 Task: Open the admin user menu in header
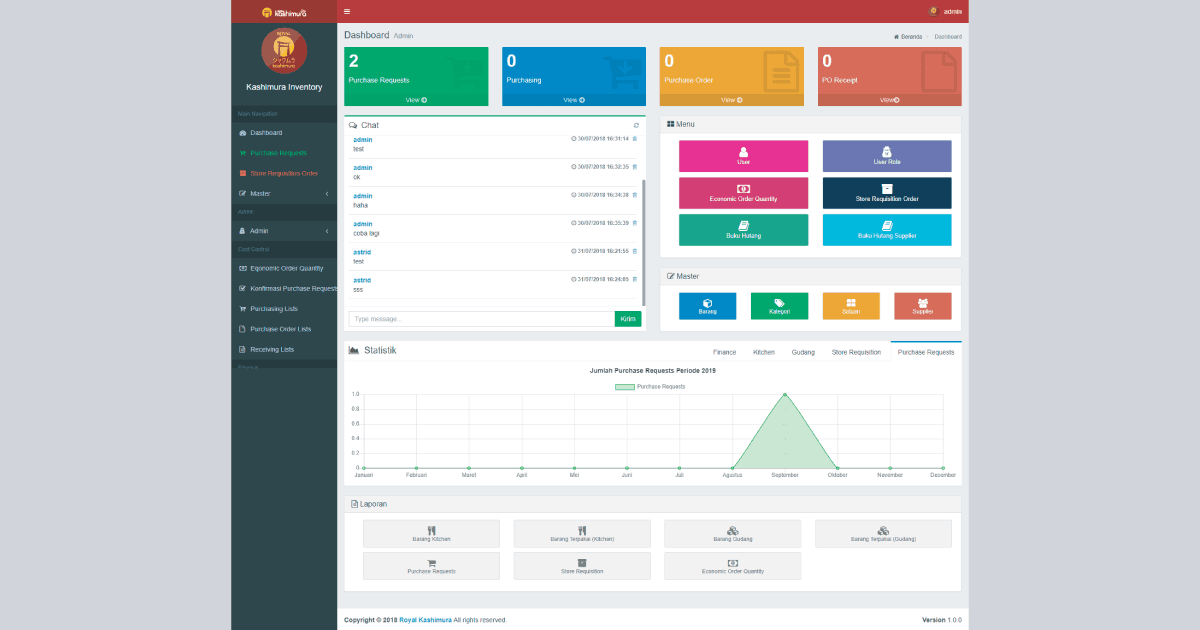[945, 11]
